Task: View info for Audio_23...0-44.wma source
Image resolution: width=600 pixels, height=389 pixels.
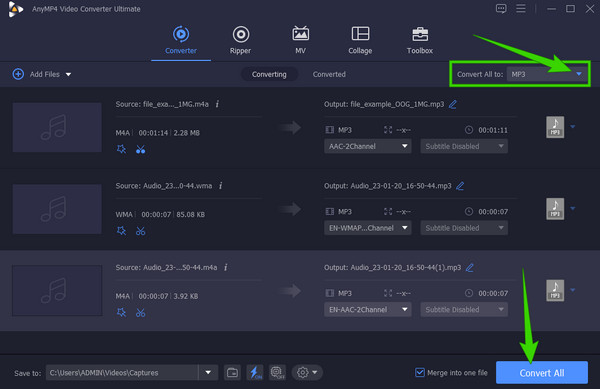Action: 220,186
